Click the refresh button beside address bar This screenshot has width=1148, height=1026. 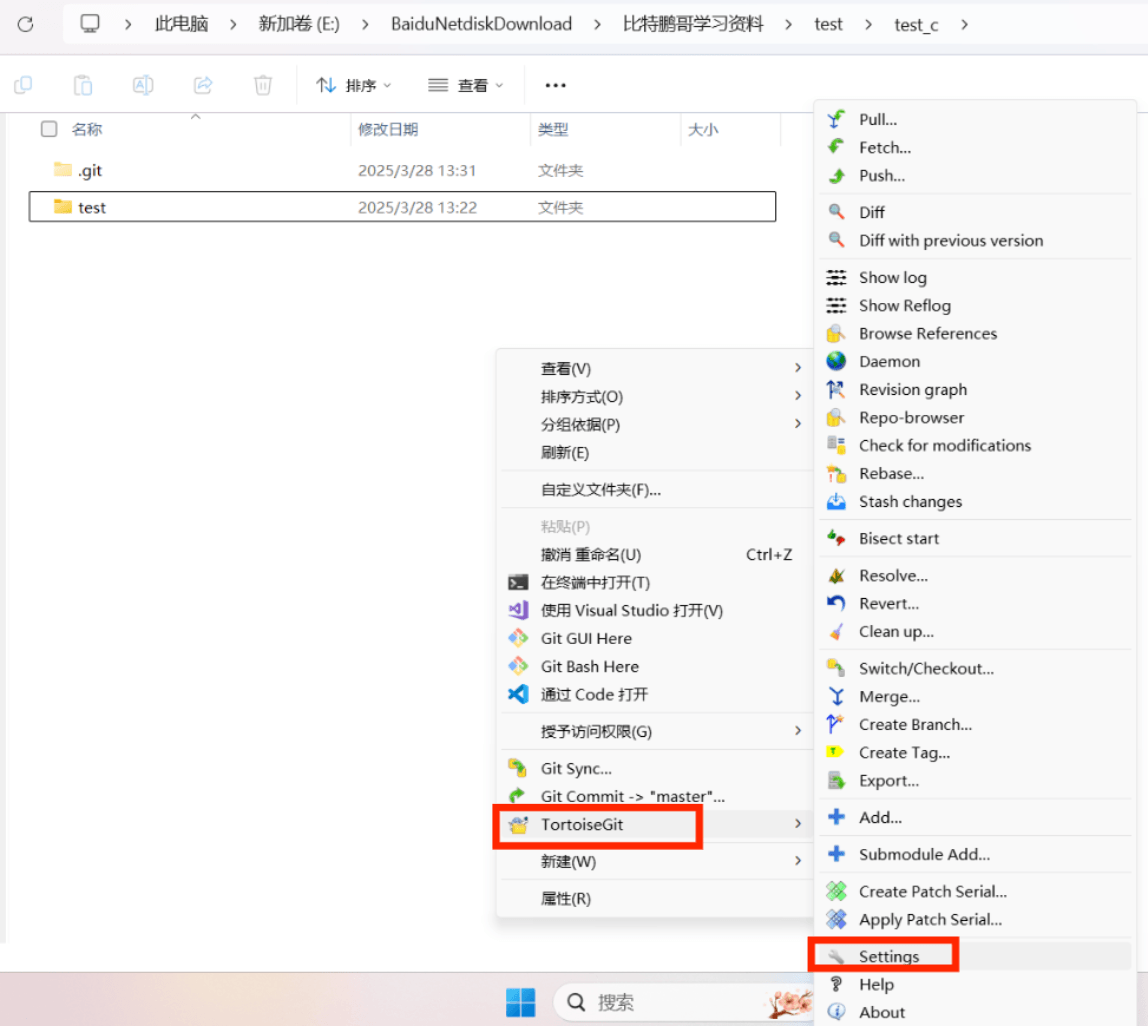[x=26, y=24]
